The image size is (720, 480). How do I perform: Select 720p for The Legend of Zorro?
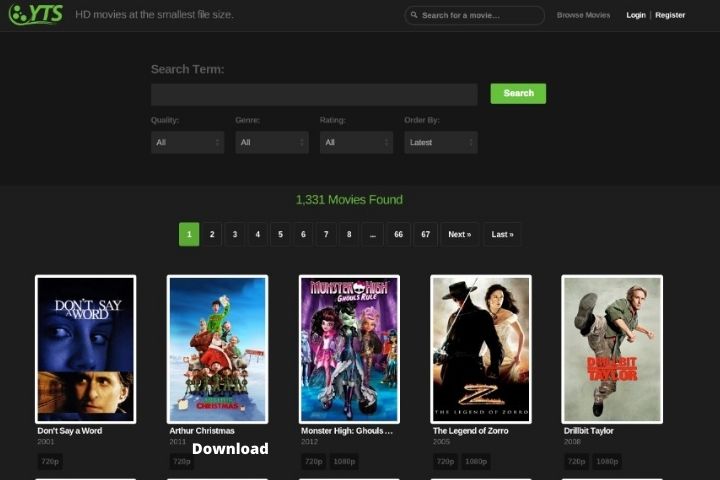[445, 461]
